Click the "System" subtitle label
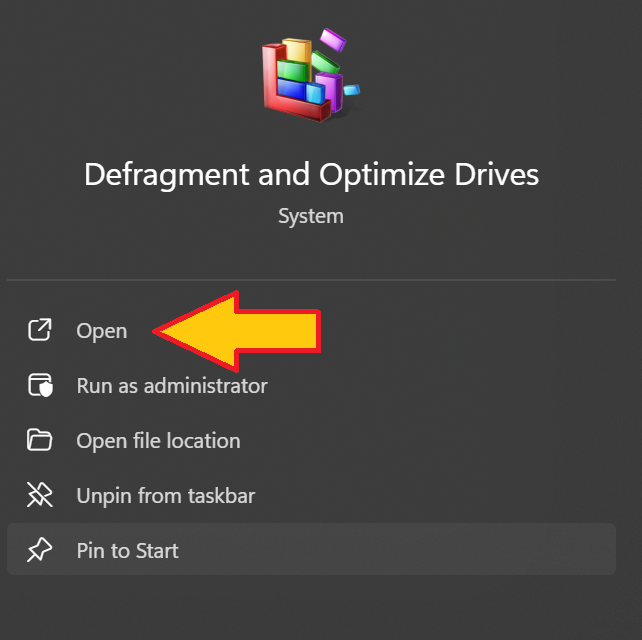The width and height of the screenshot is (642, 640). pos(311,216)
